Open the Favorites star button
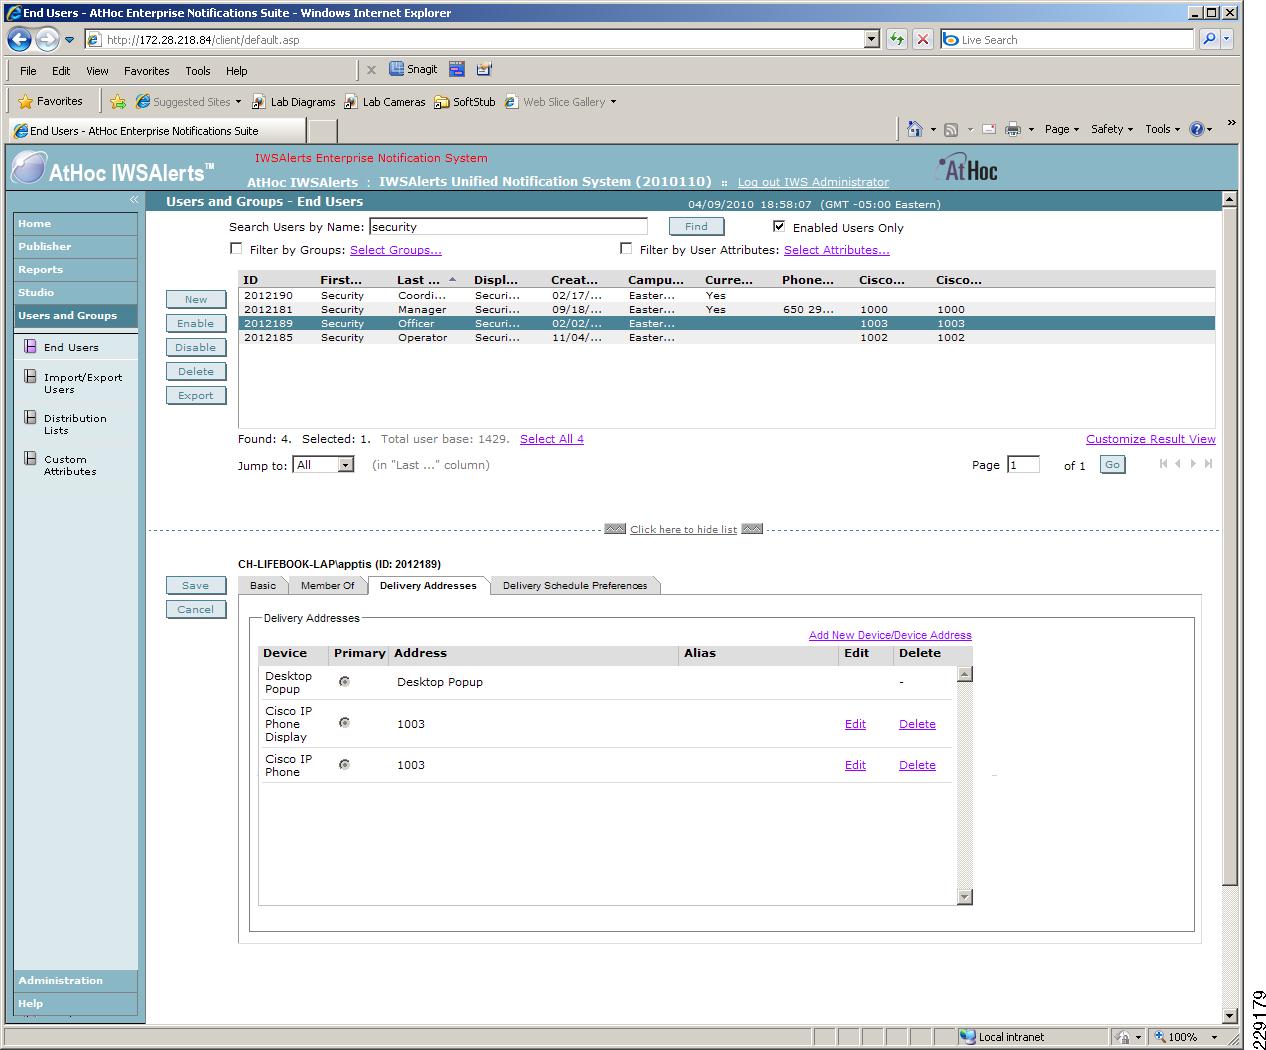The height and width of the screenshot is (1050, 1266). click(50, 101)
